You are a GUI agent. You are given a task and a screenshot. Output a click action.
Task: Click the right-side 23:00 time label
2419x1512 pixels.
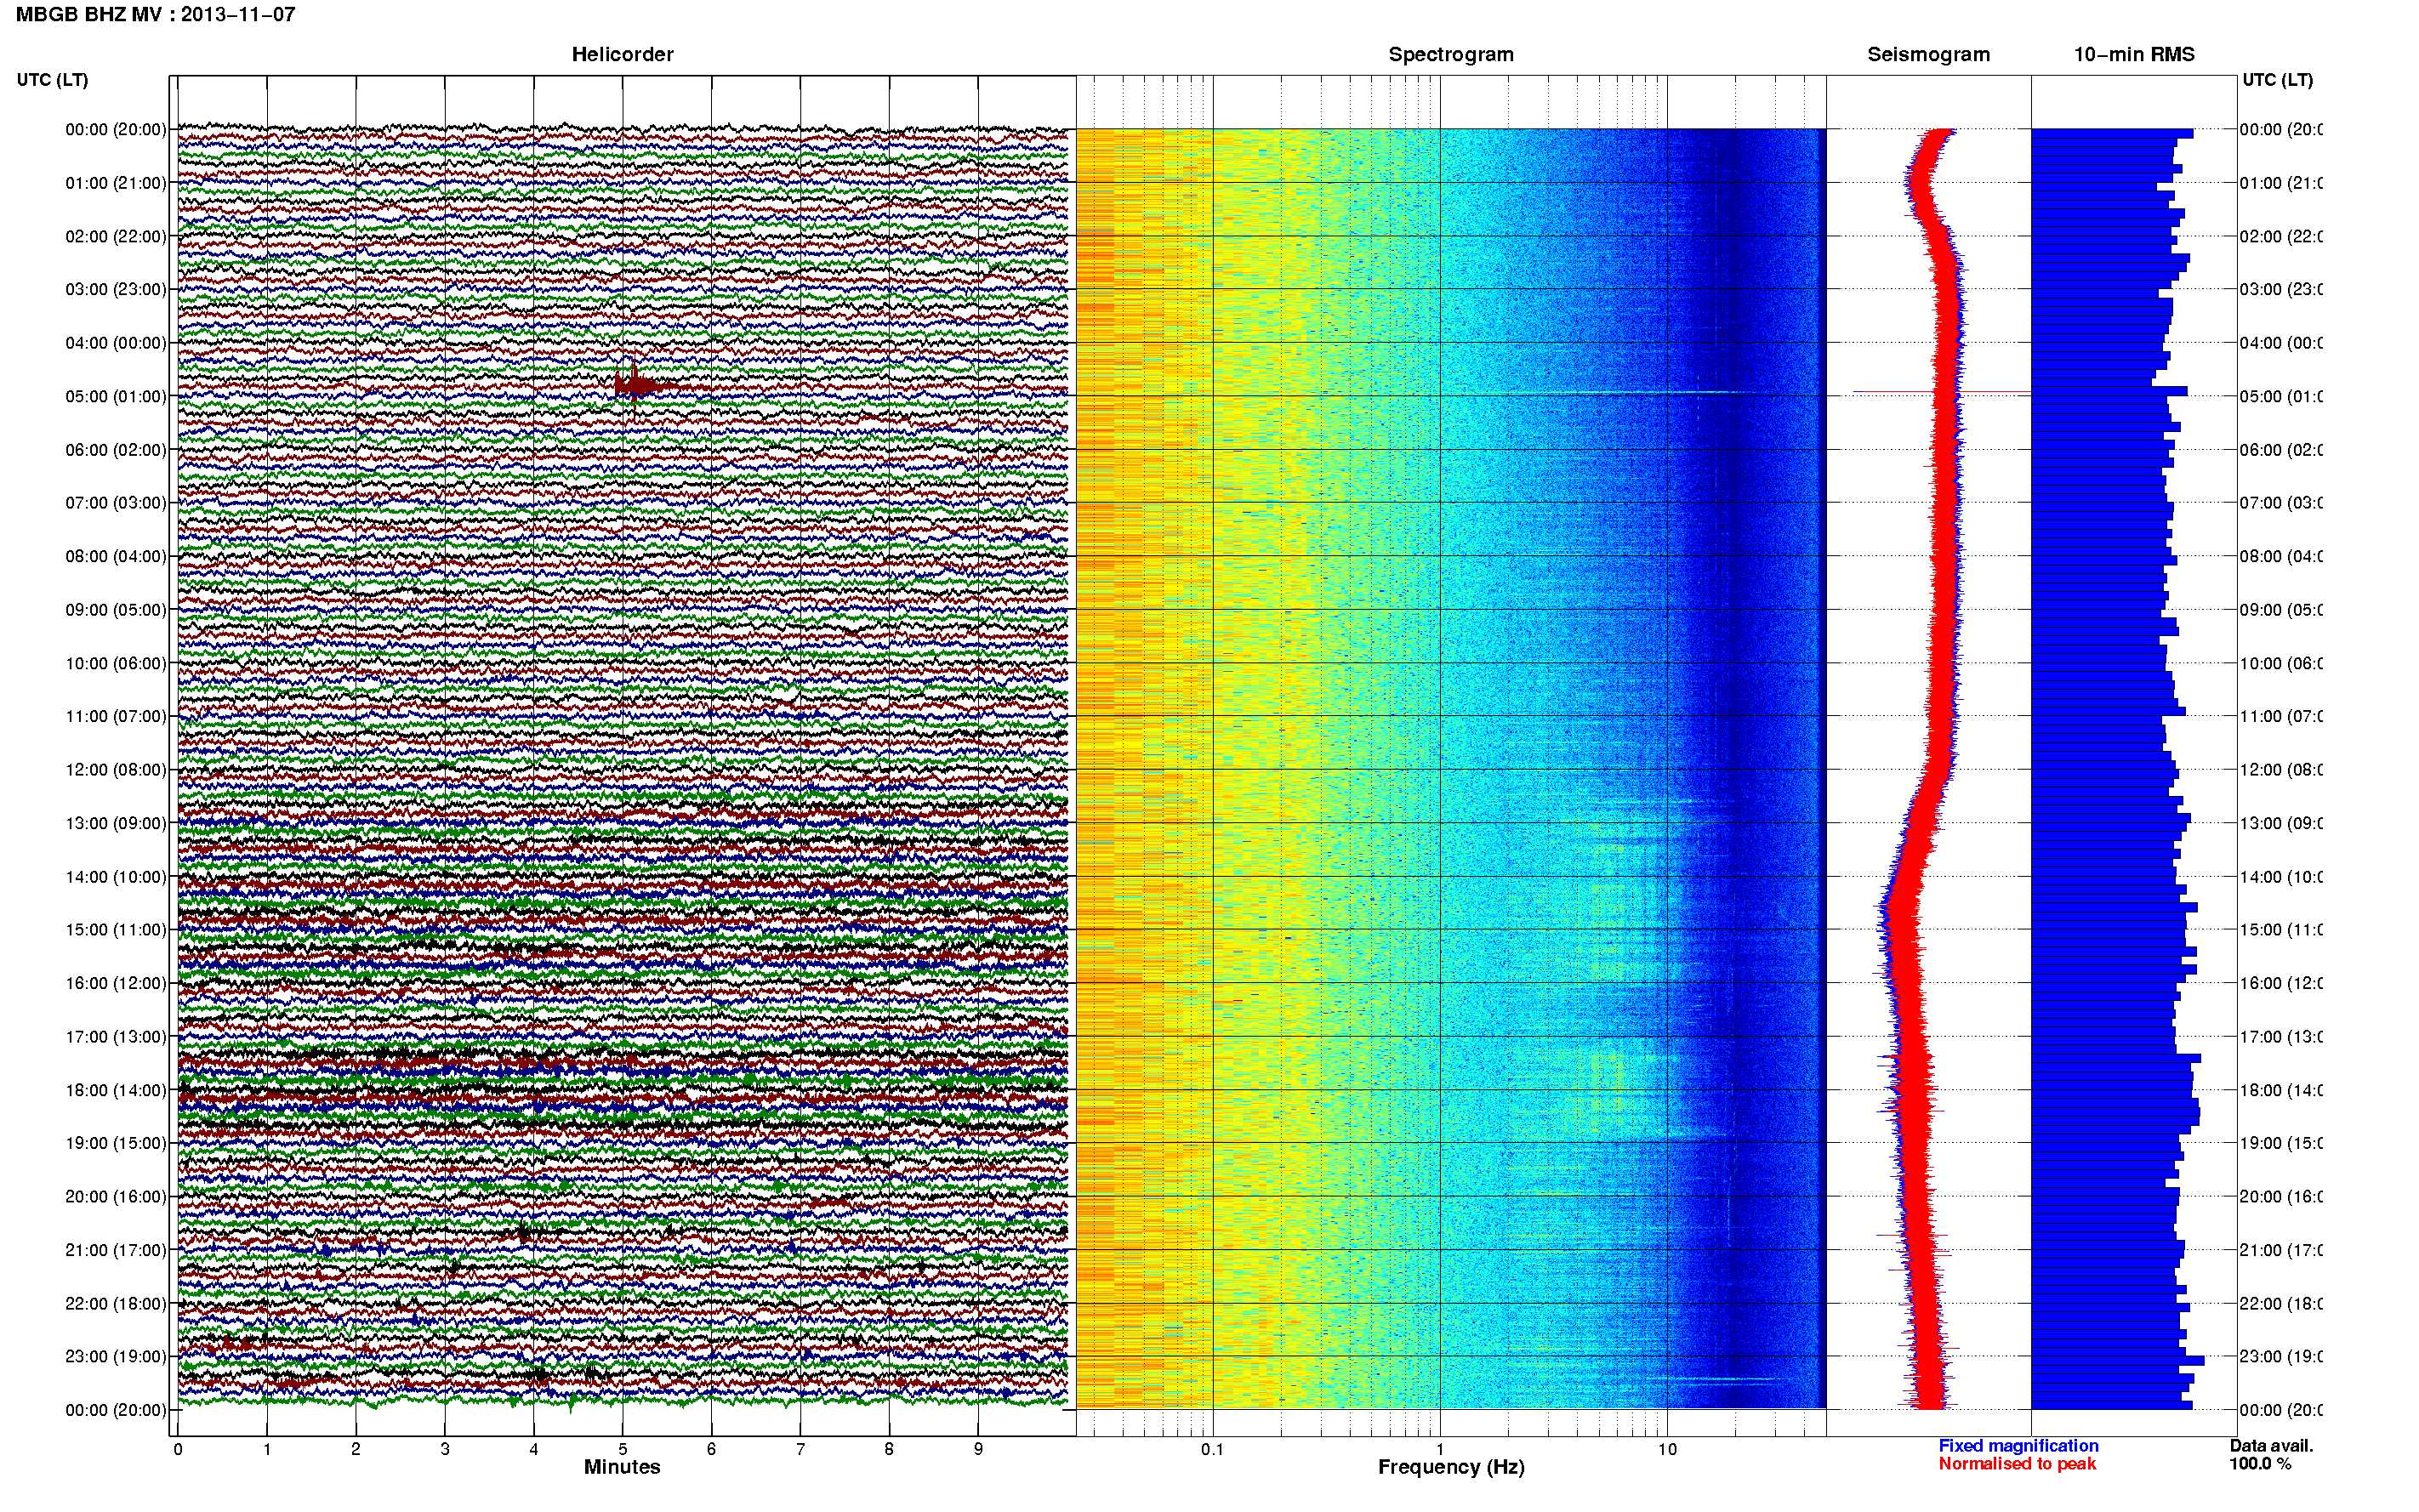coord(2281,1357)
